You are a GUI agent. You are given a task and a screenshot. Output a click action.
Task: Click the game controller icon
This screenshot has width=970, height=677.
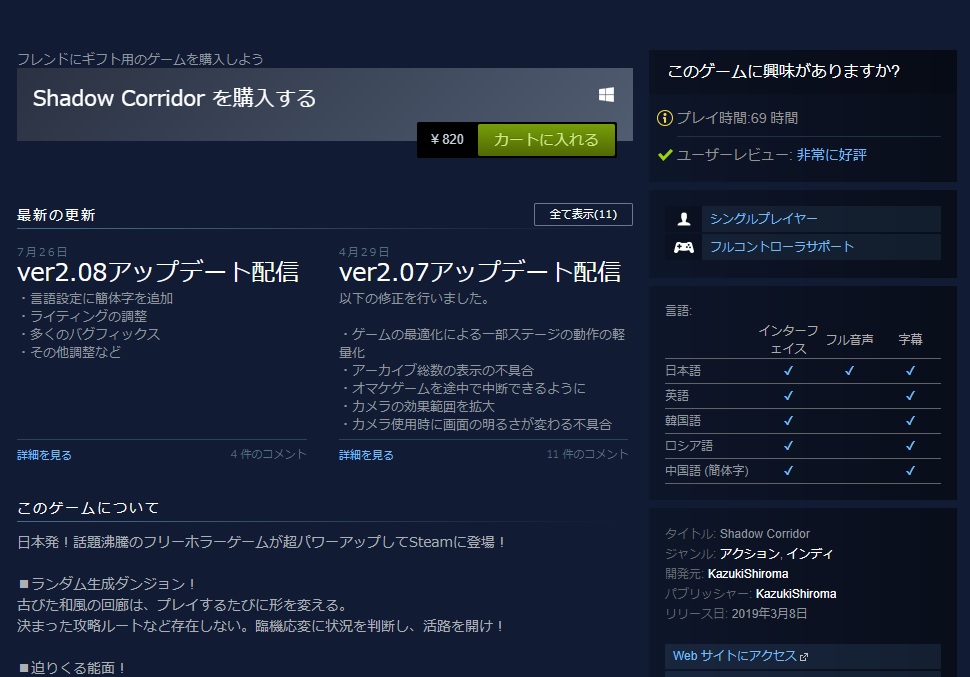[684, 248]
